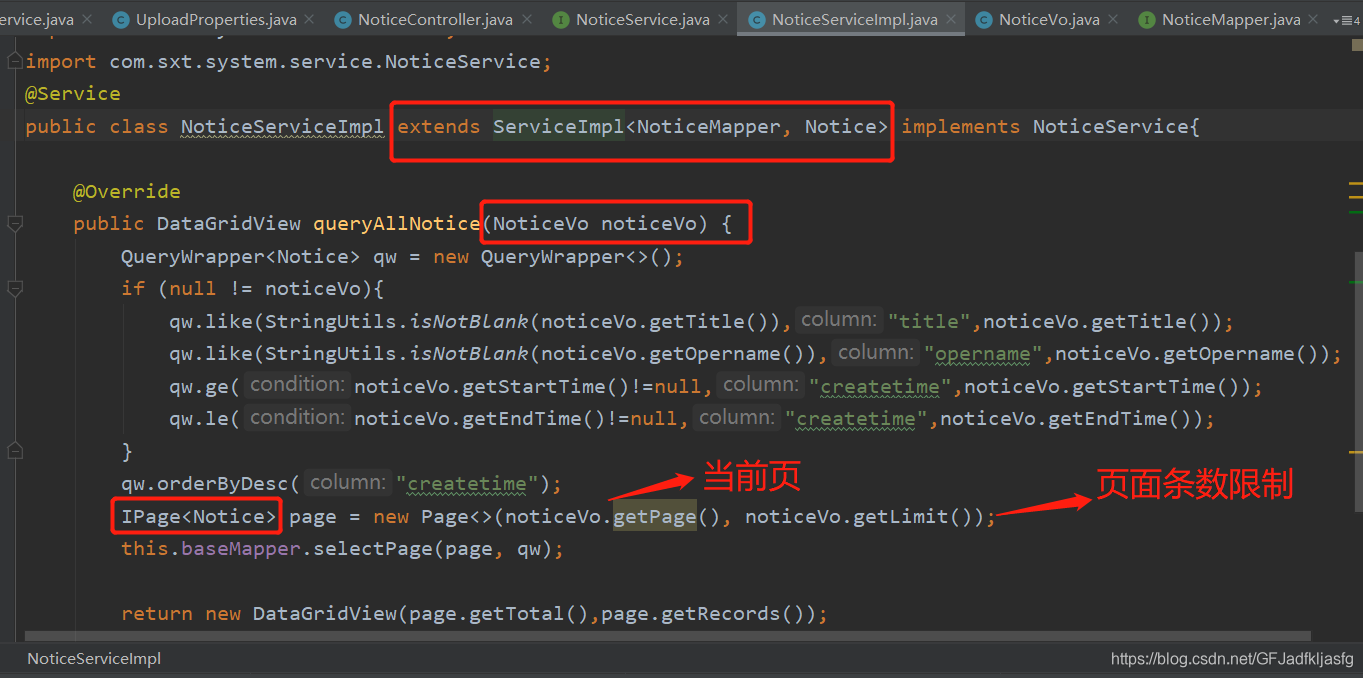Collapse the queryAllNotice method fold
The width and height of the screenshot is (1363, 678).
tap(14, 224)
